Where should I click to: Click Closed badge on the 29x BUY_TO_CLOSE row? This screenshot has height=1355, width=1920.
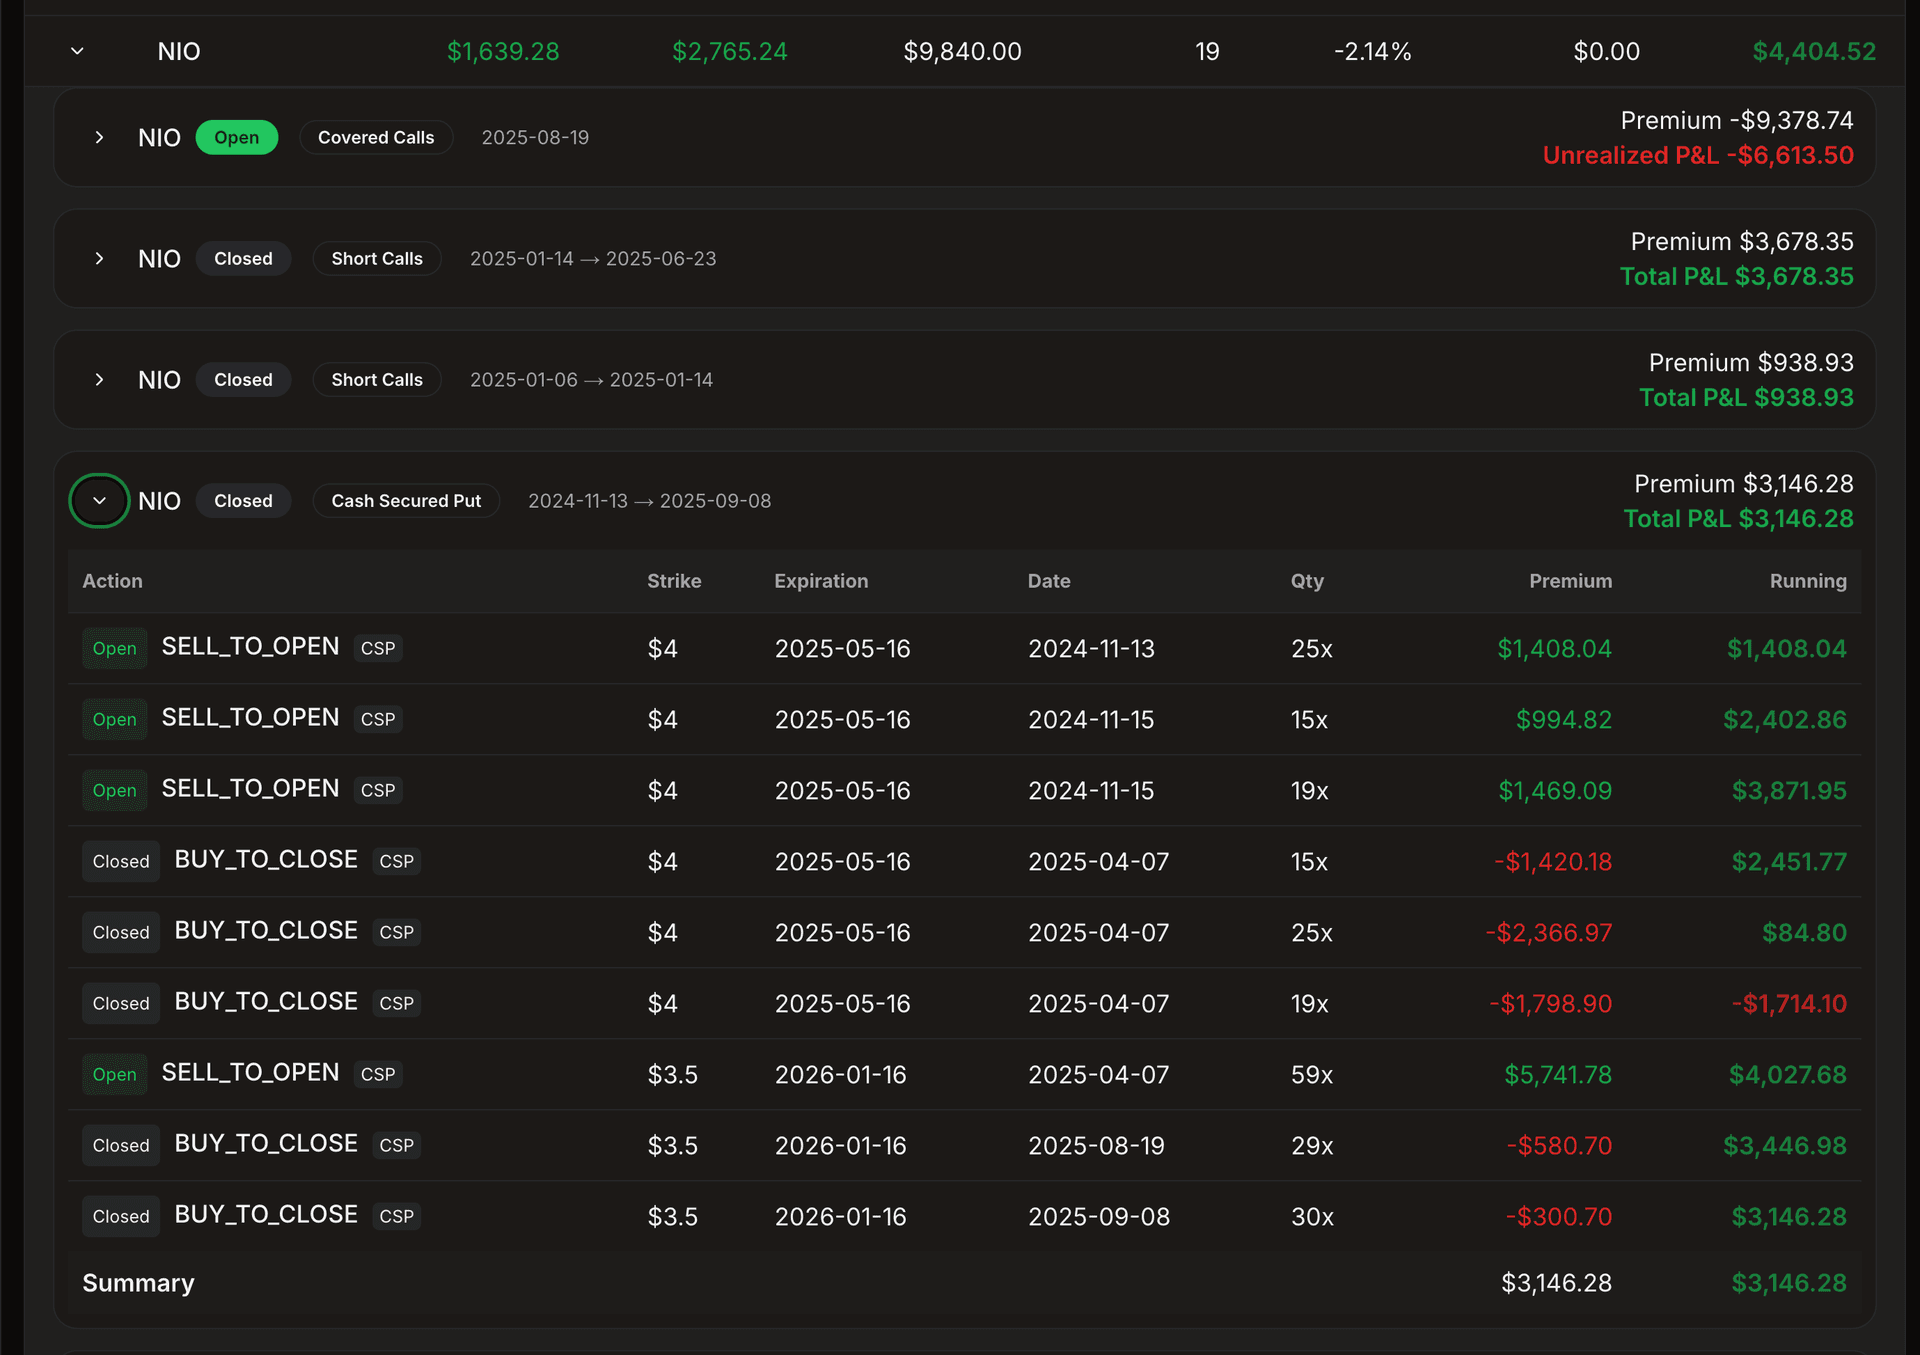[121, 1145]
